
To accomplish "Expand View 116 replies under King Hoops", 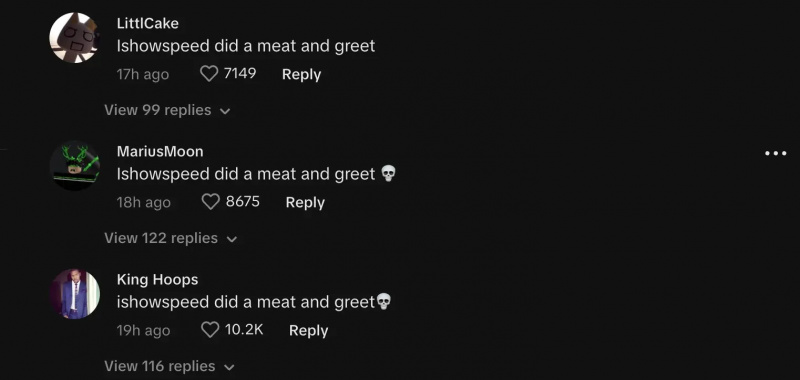I will 169,366.
